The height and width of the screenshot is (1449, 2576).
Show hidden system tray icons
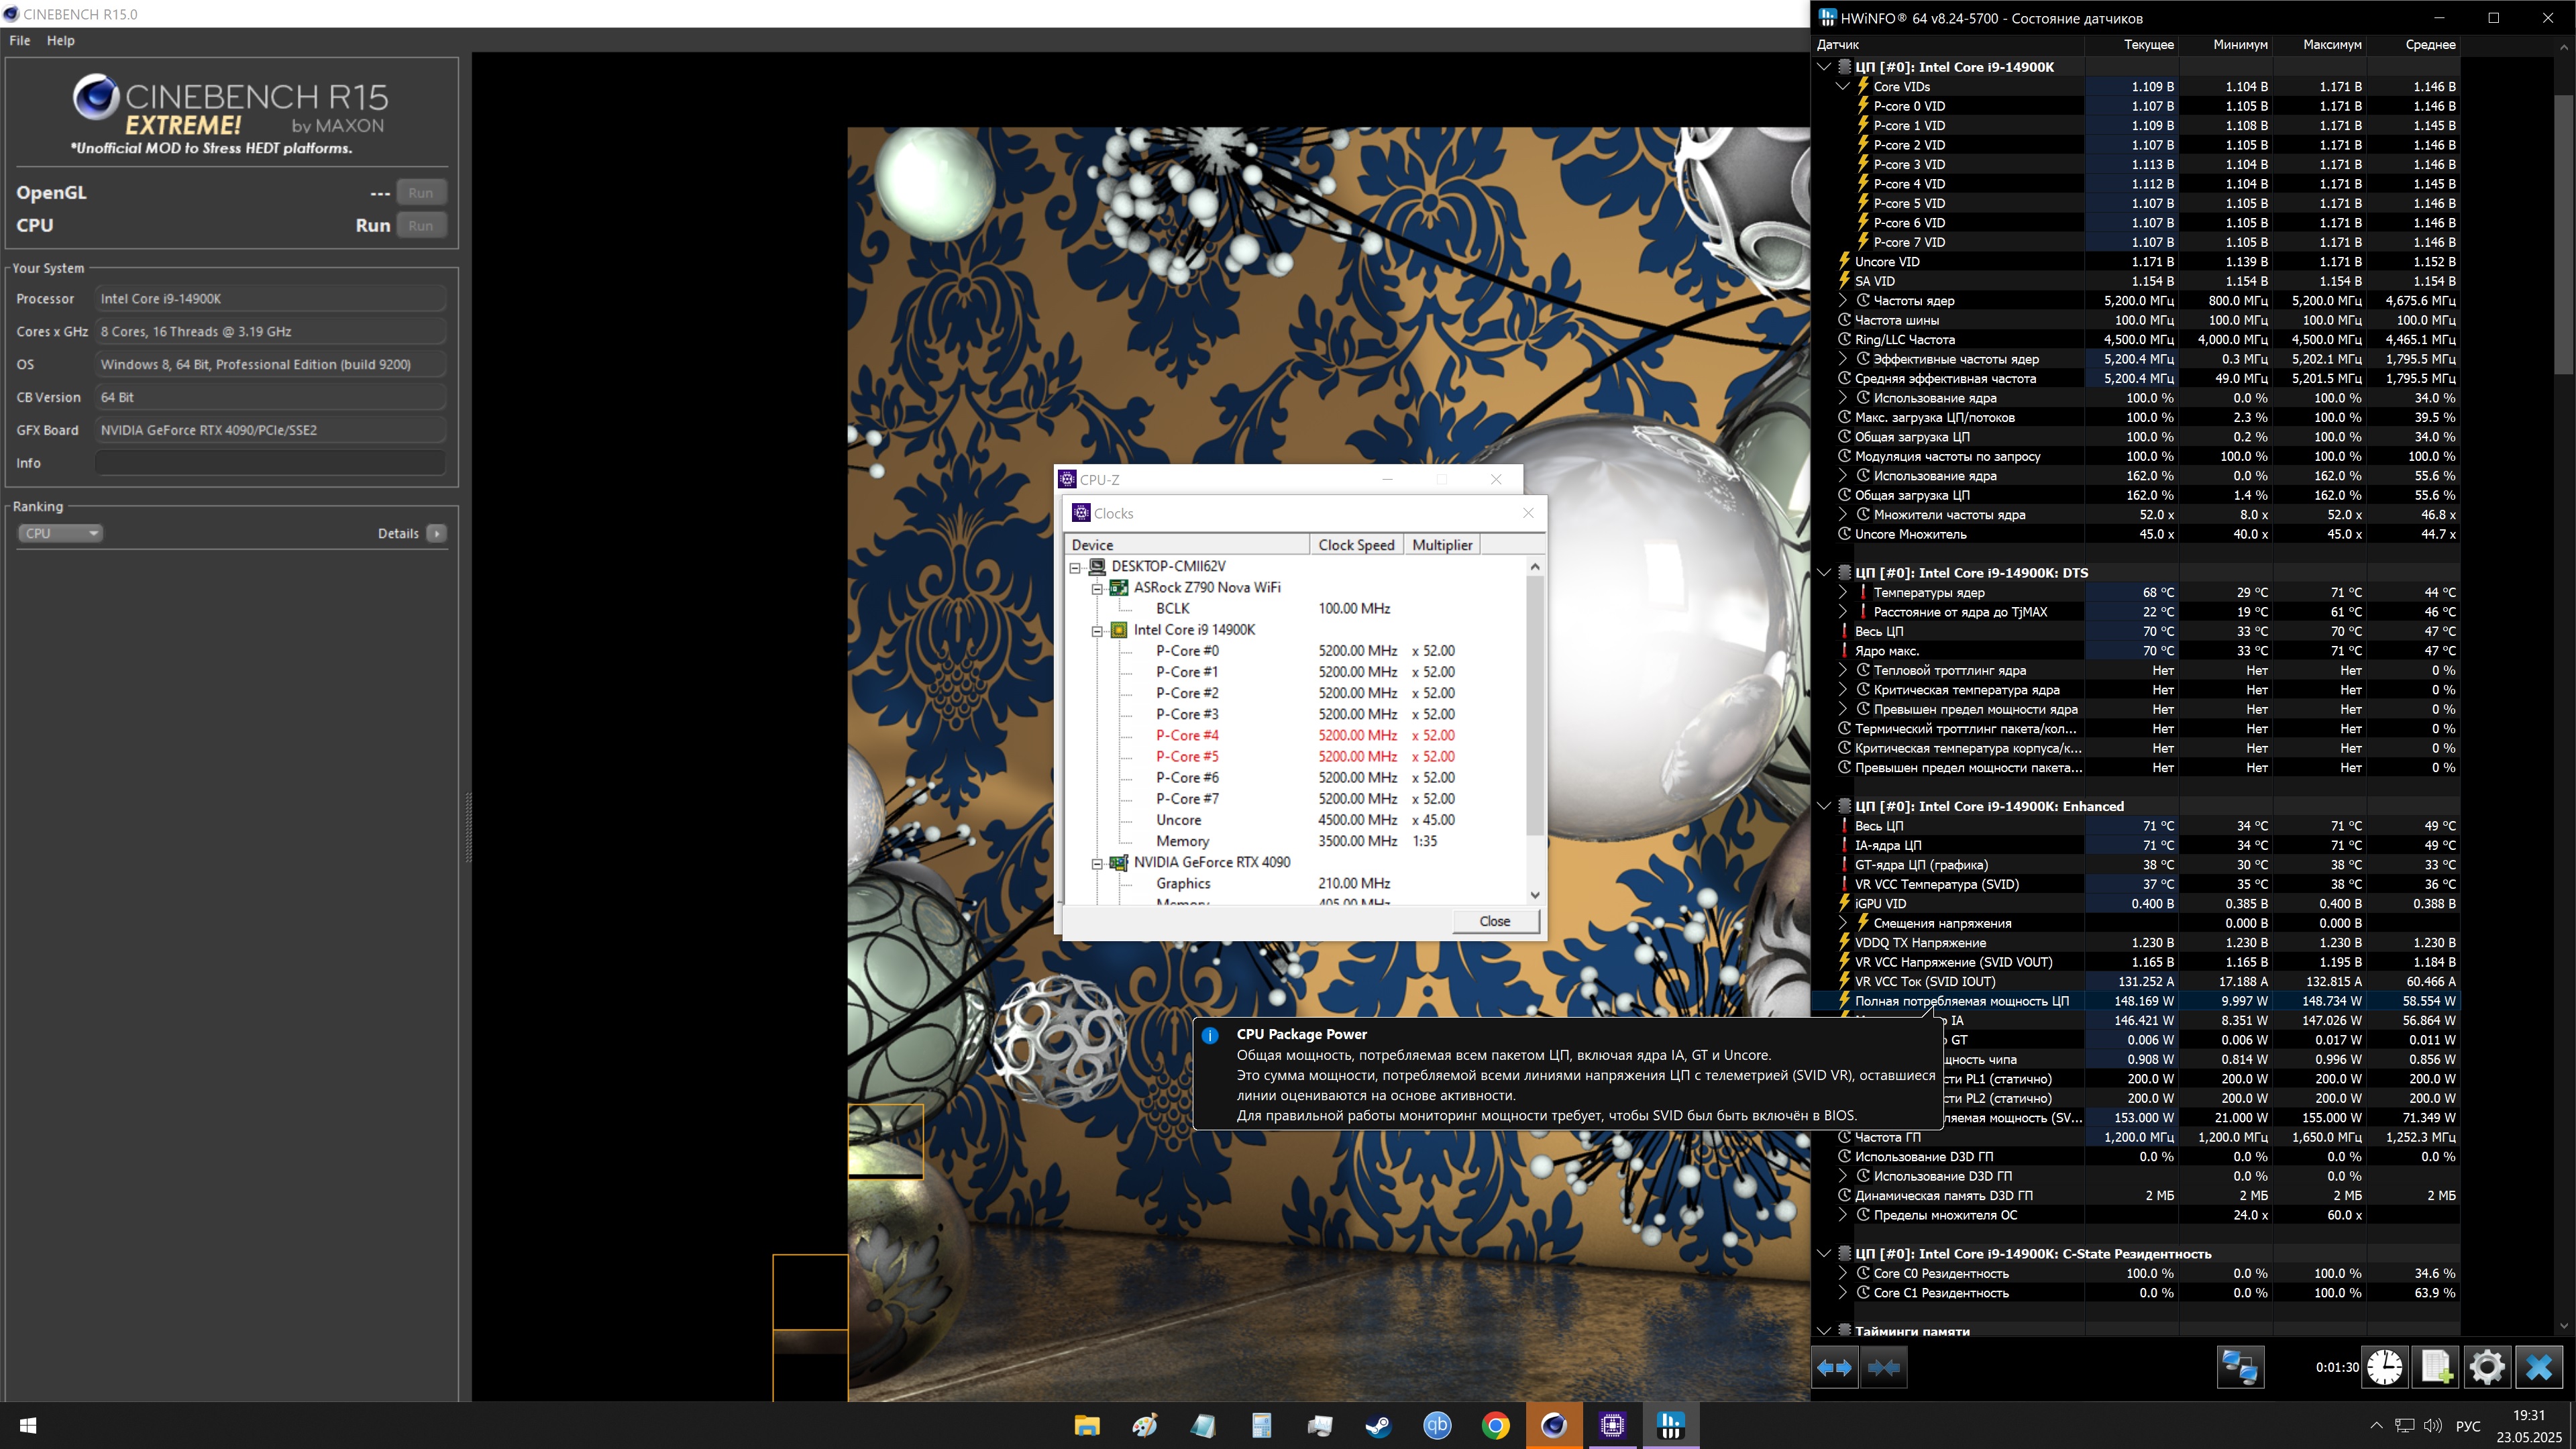(x=2376, y=1425)
